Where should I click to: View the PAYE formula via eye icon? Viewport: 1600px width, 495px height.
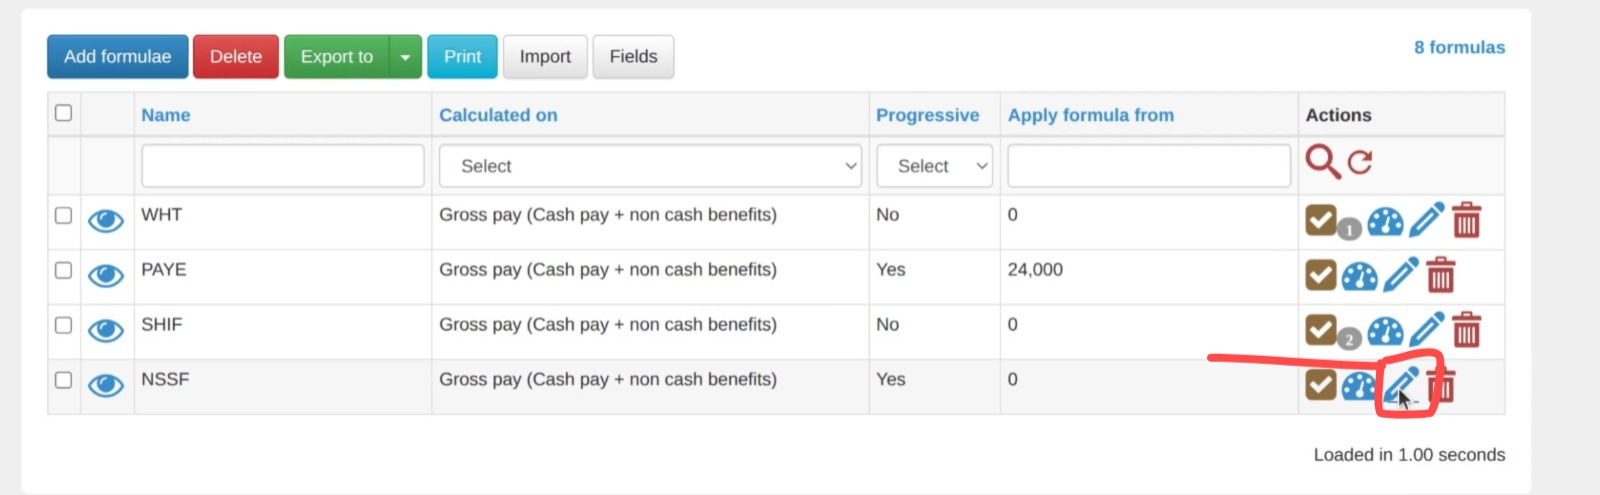(x=106, y=275)
